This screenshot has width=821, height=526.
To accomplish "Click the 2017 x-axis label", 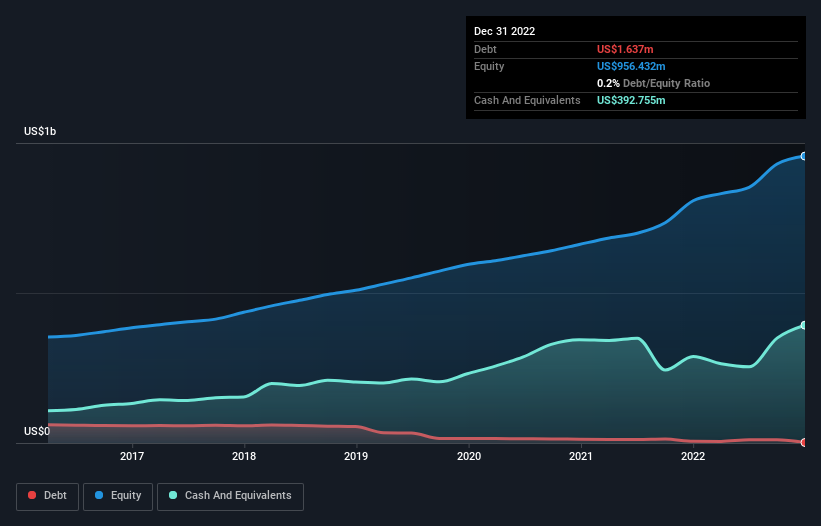I will [132, 456].
